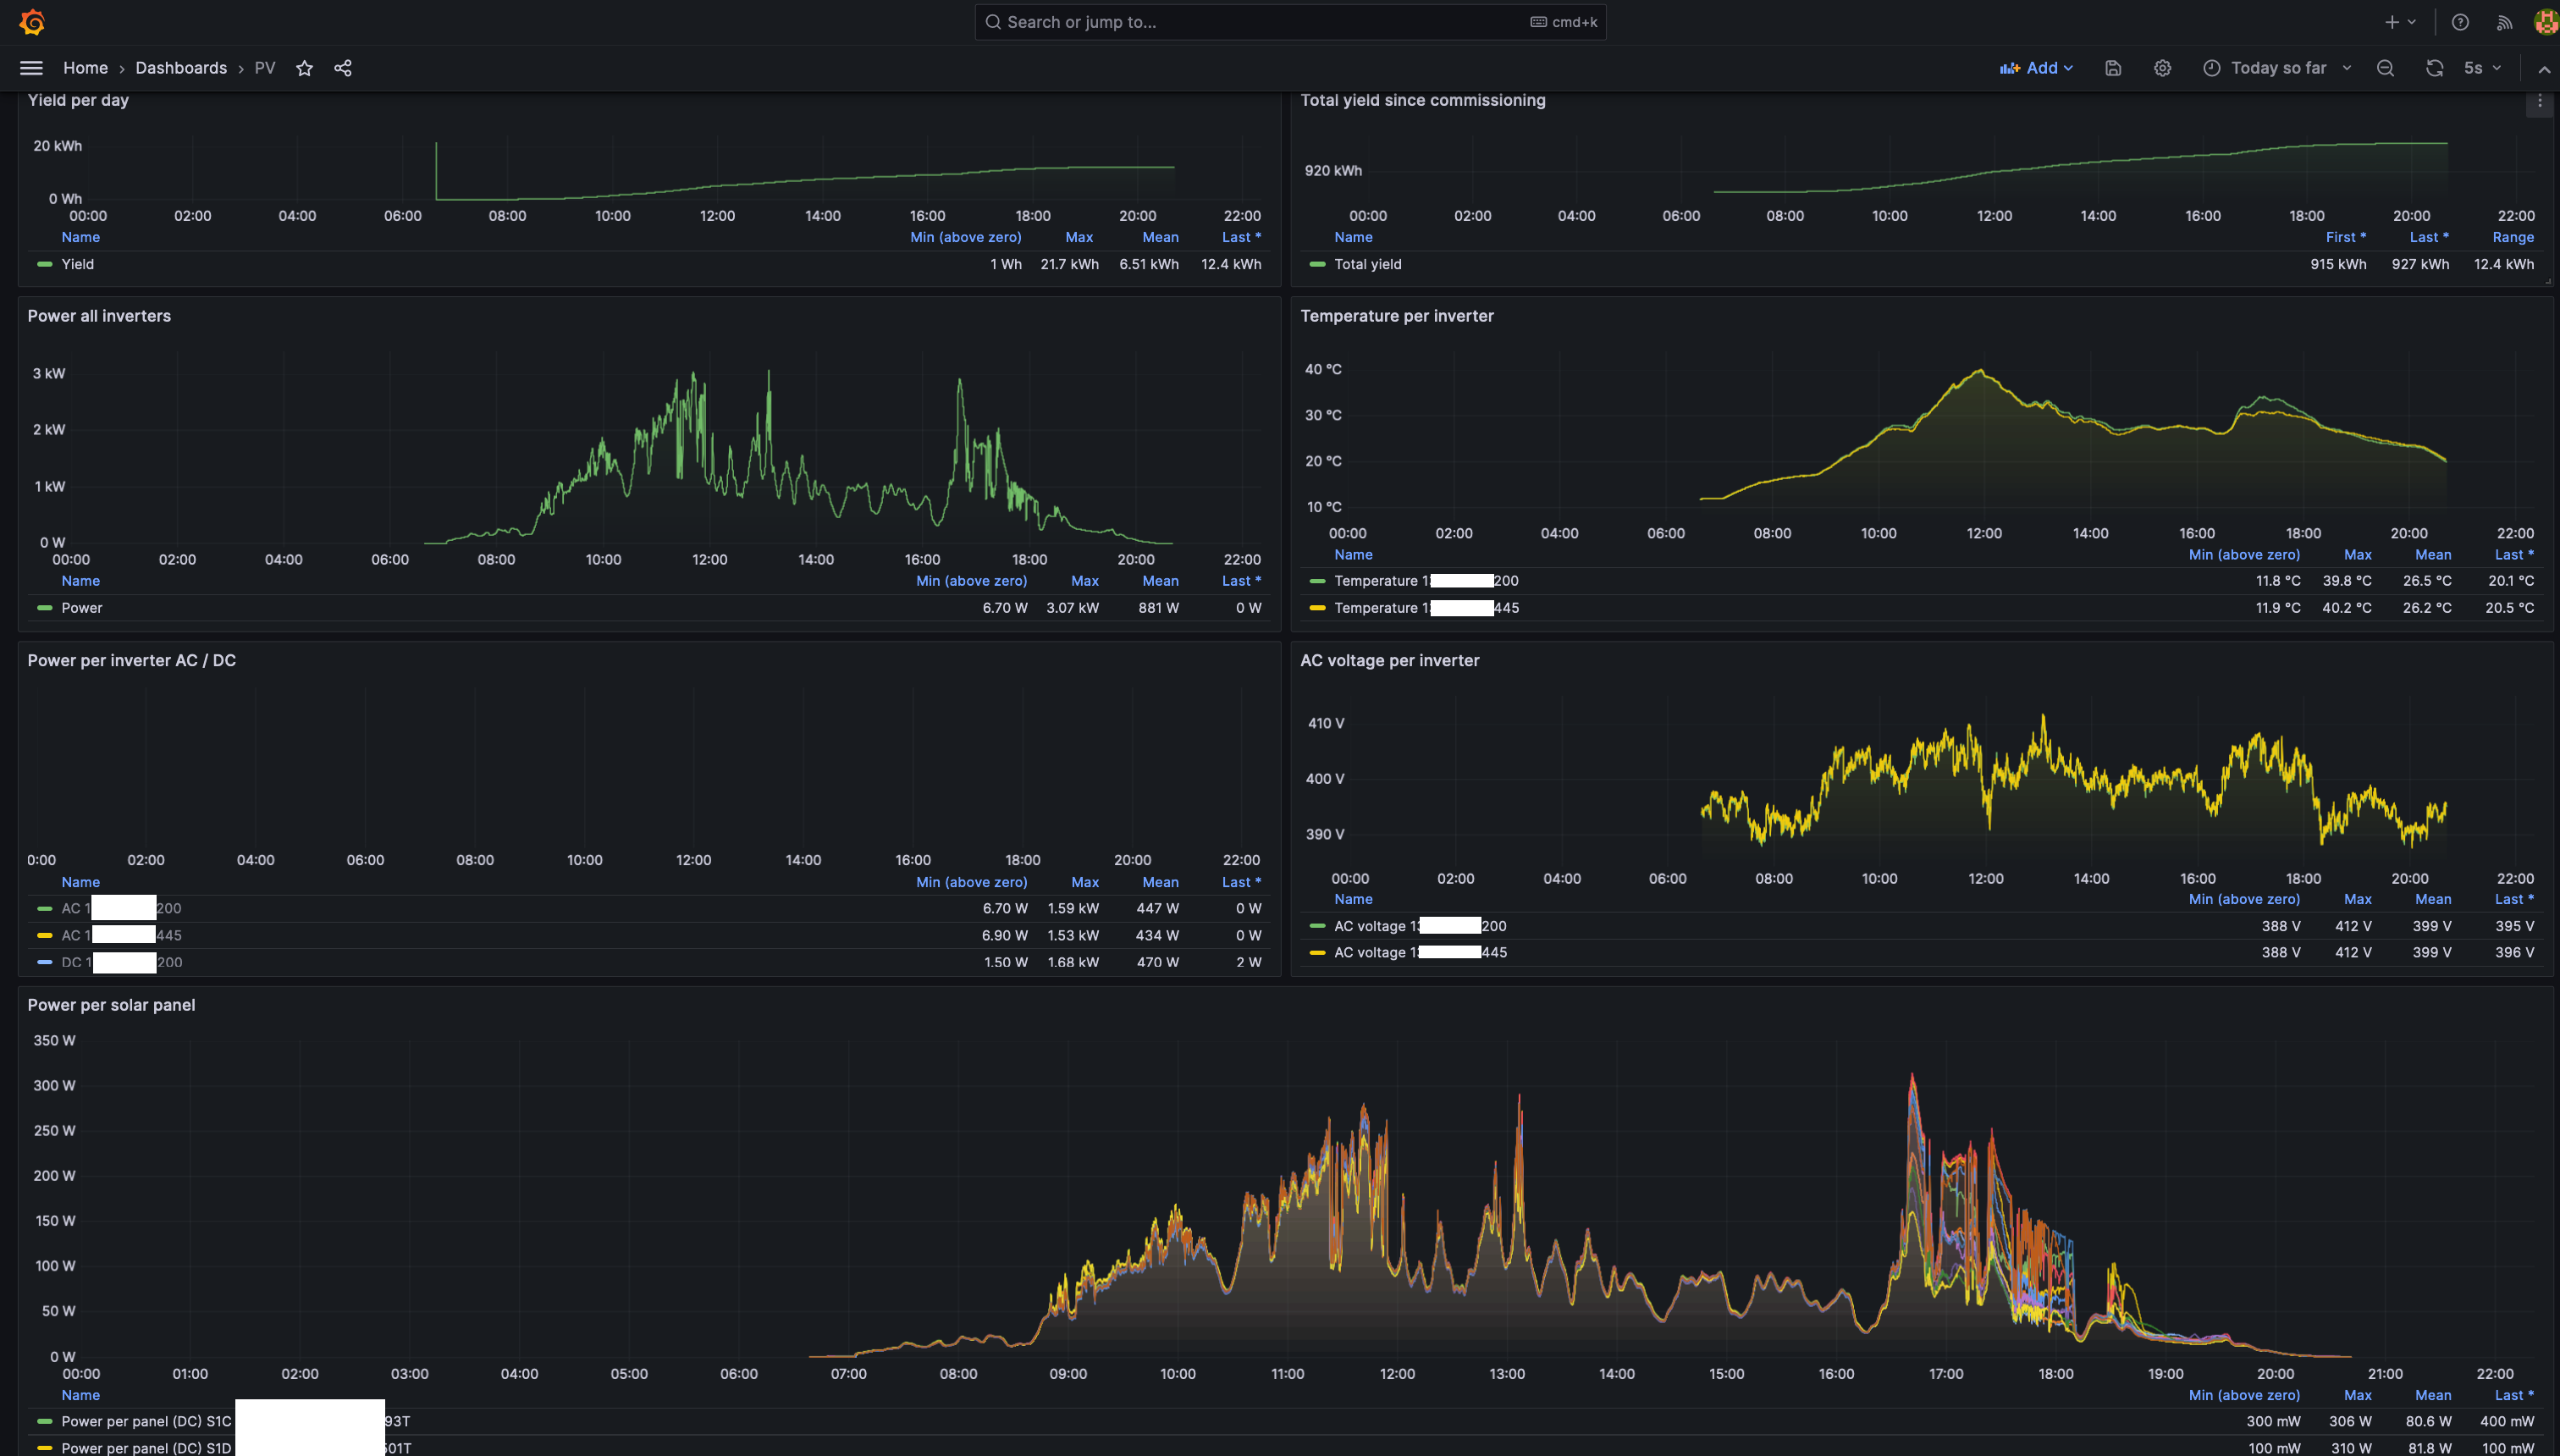
Task: Toggle the Yield series legend entry
Action: pyautogui.click(x=77, y=264)
